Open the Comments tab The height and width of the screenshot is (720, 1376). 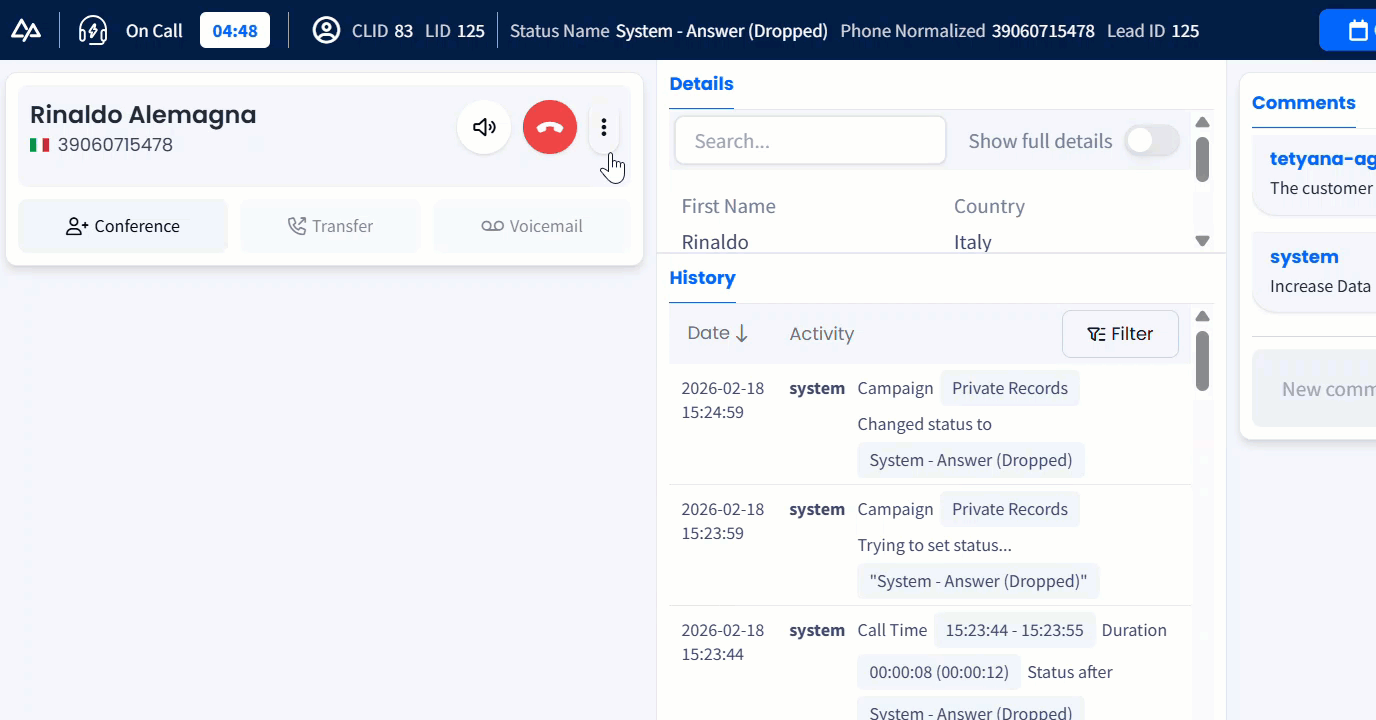[1303, 102]
